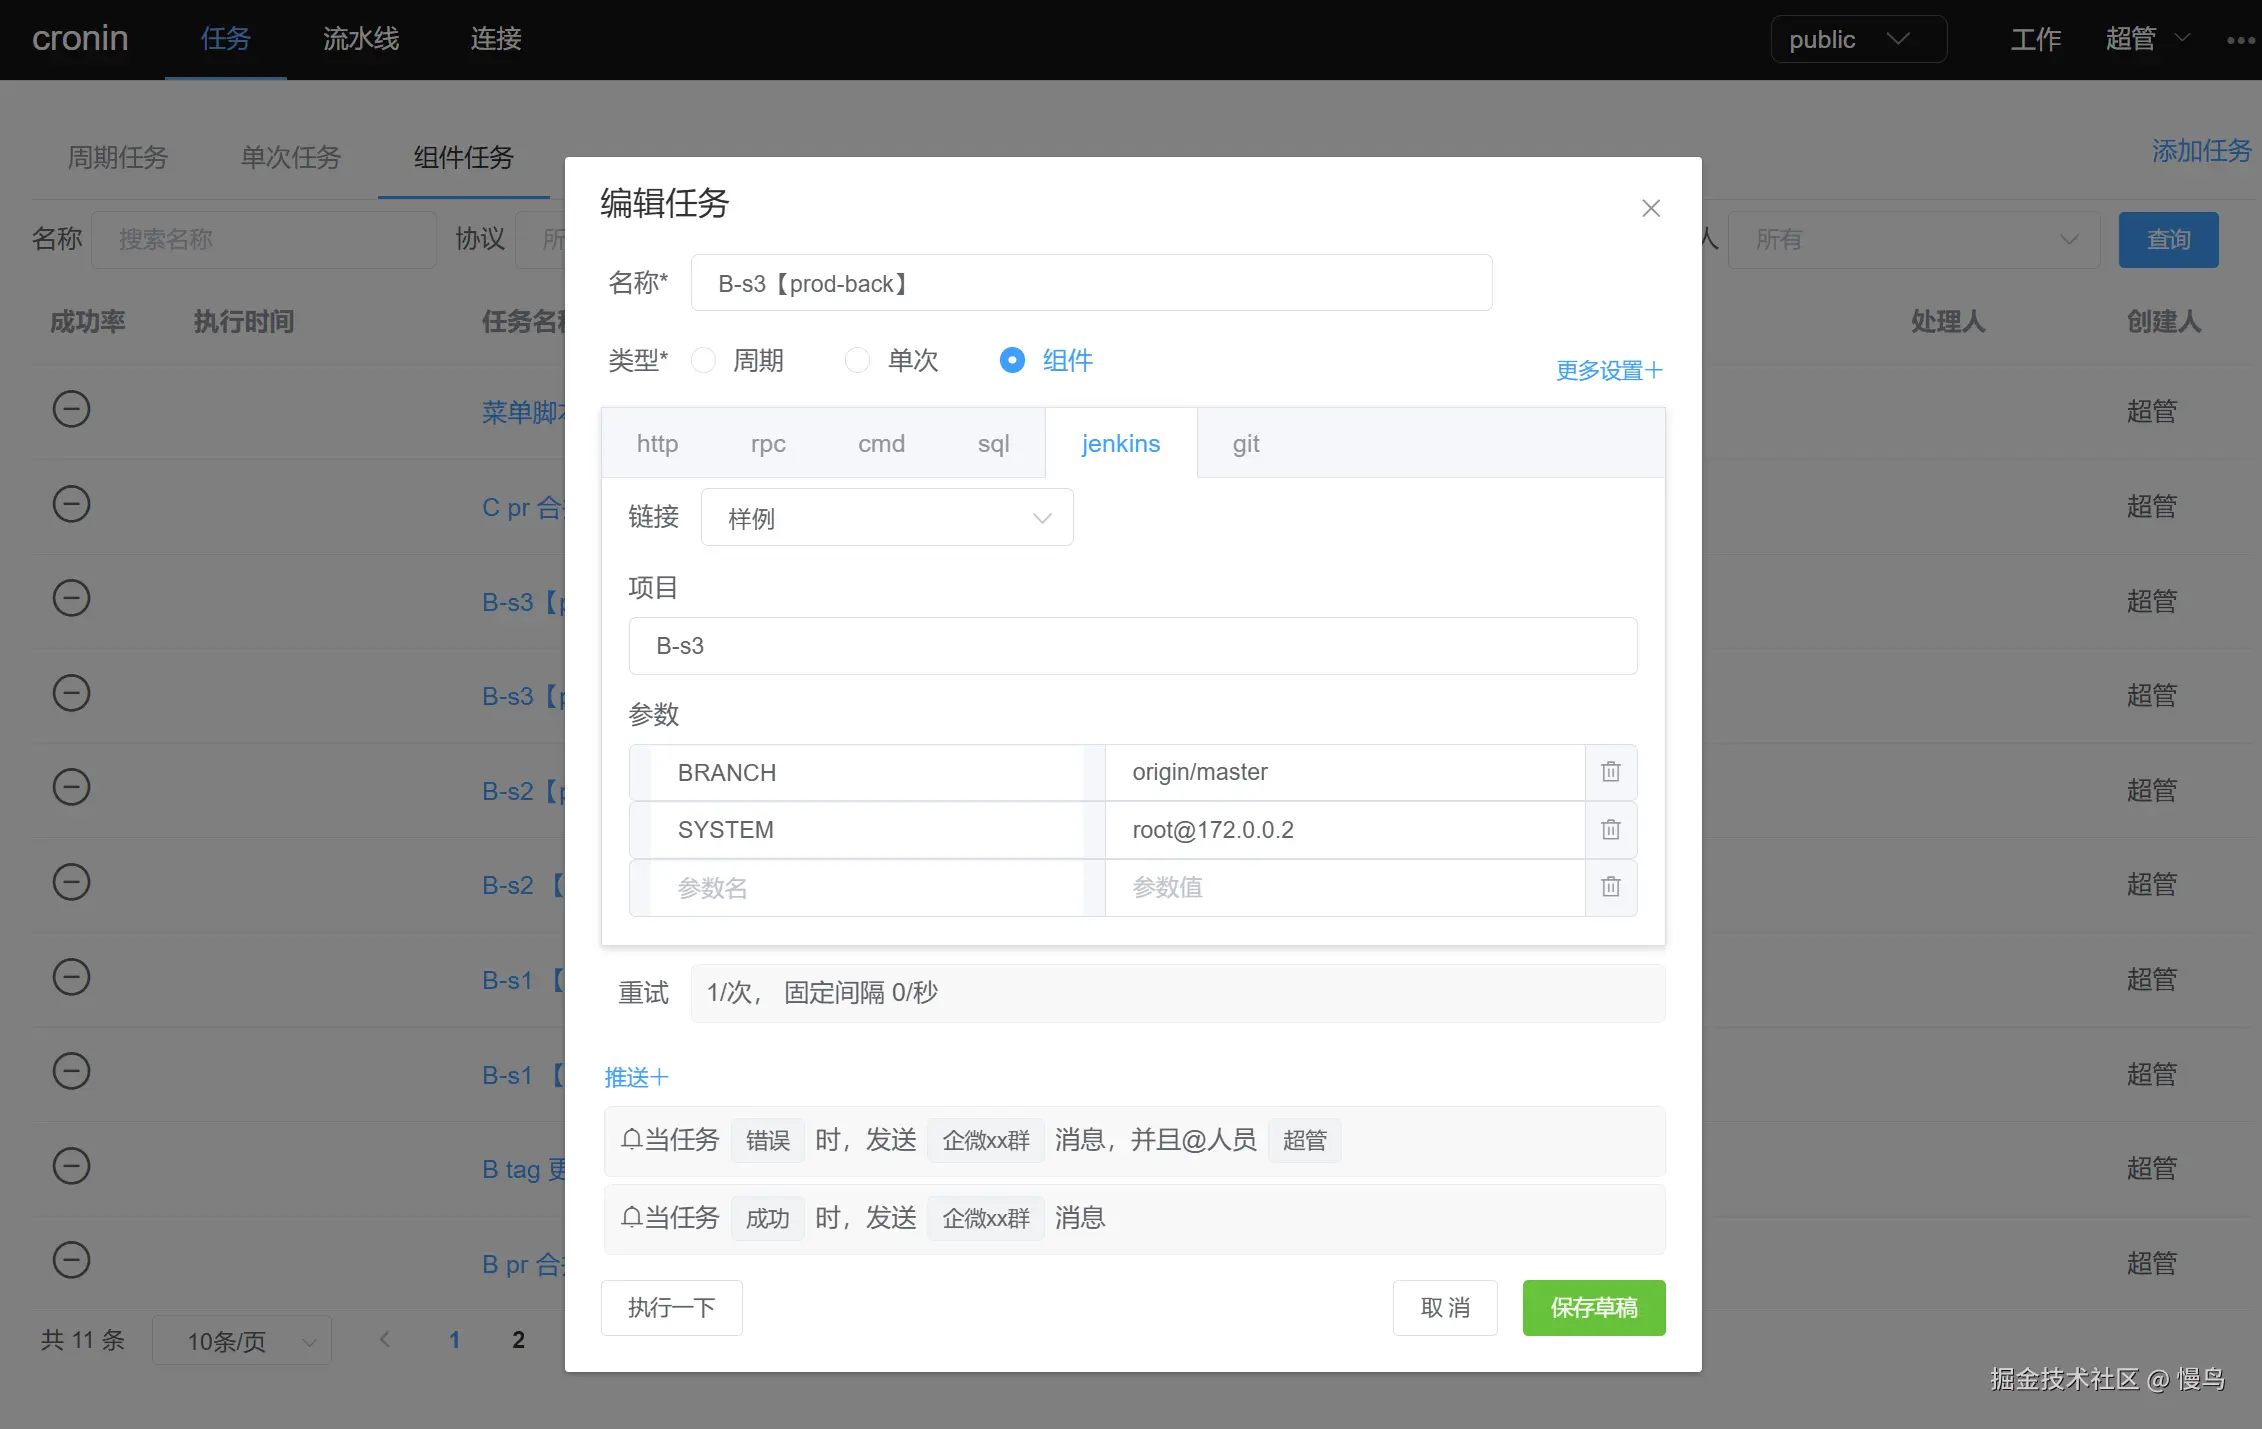Click the minus circle icon in first table row

point(71,409)
